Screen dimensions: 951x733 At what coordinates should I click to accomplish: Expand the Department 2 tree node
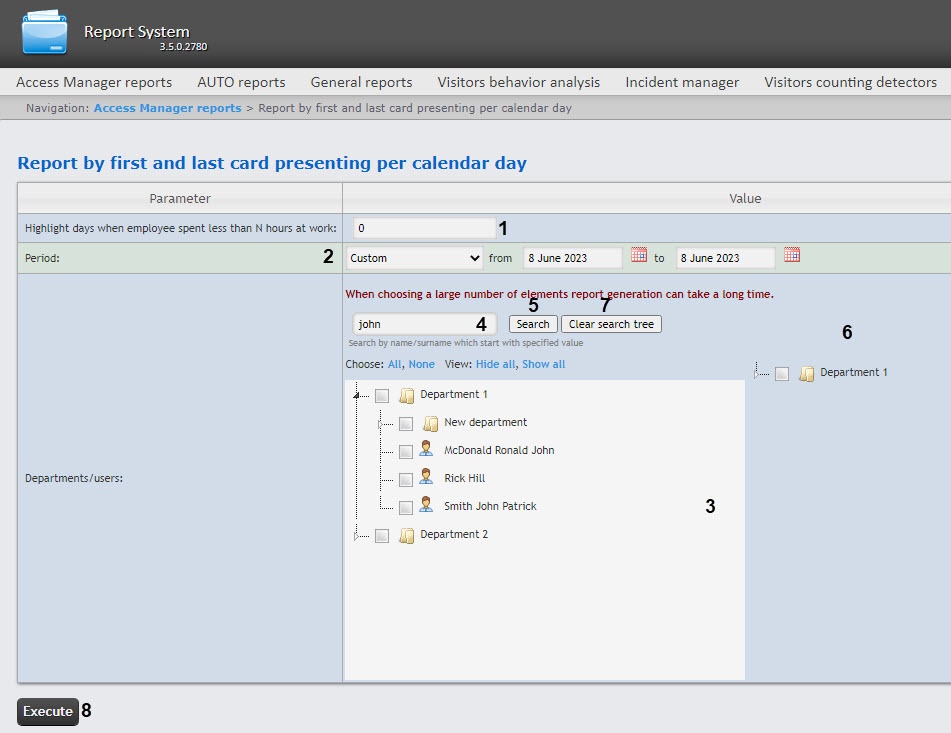[x=358, y=536]
